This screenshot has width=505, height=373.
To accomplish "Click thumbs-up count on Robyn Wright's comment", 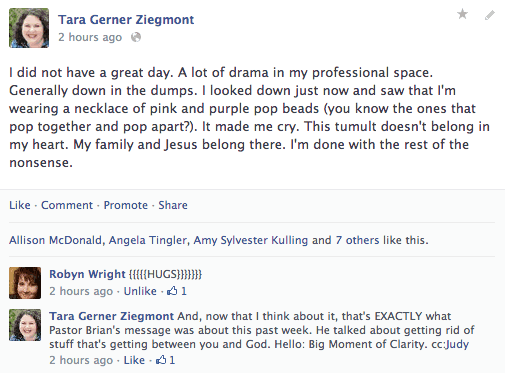I will (177, 291).
